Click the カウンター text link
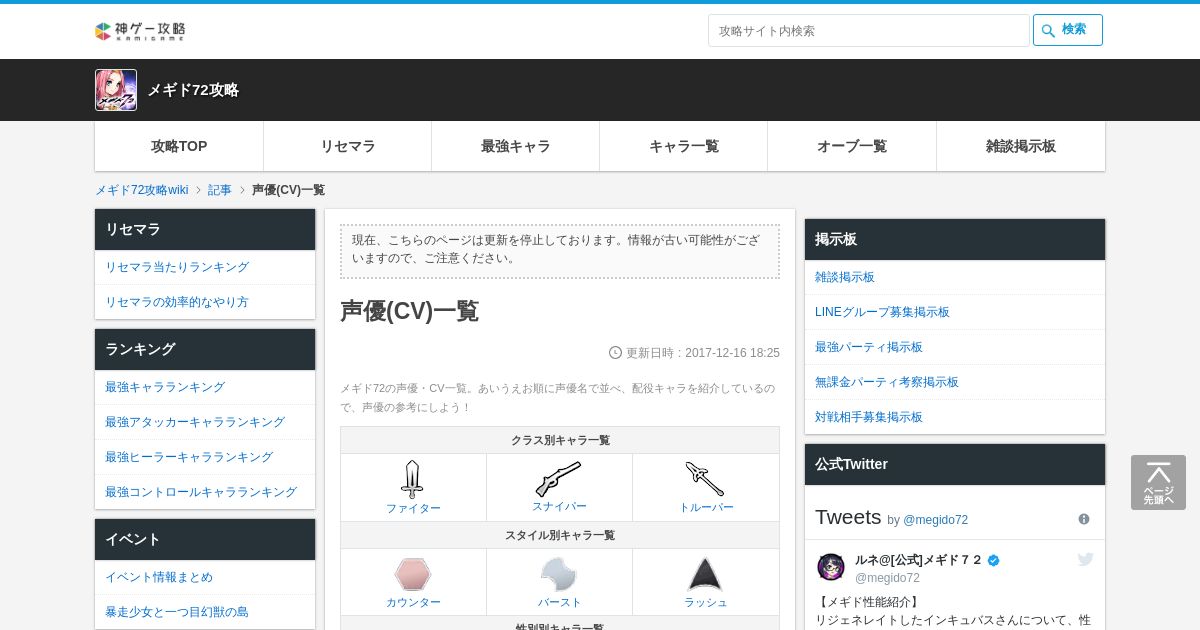This screenshot has width=1200, height=630. [x=413, y=603]
